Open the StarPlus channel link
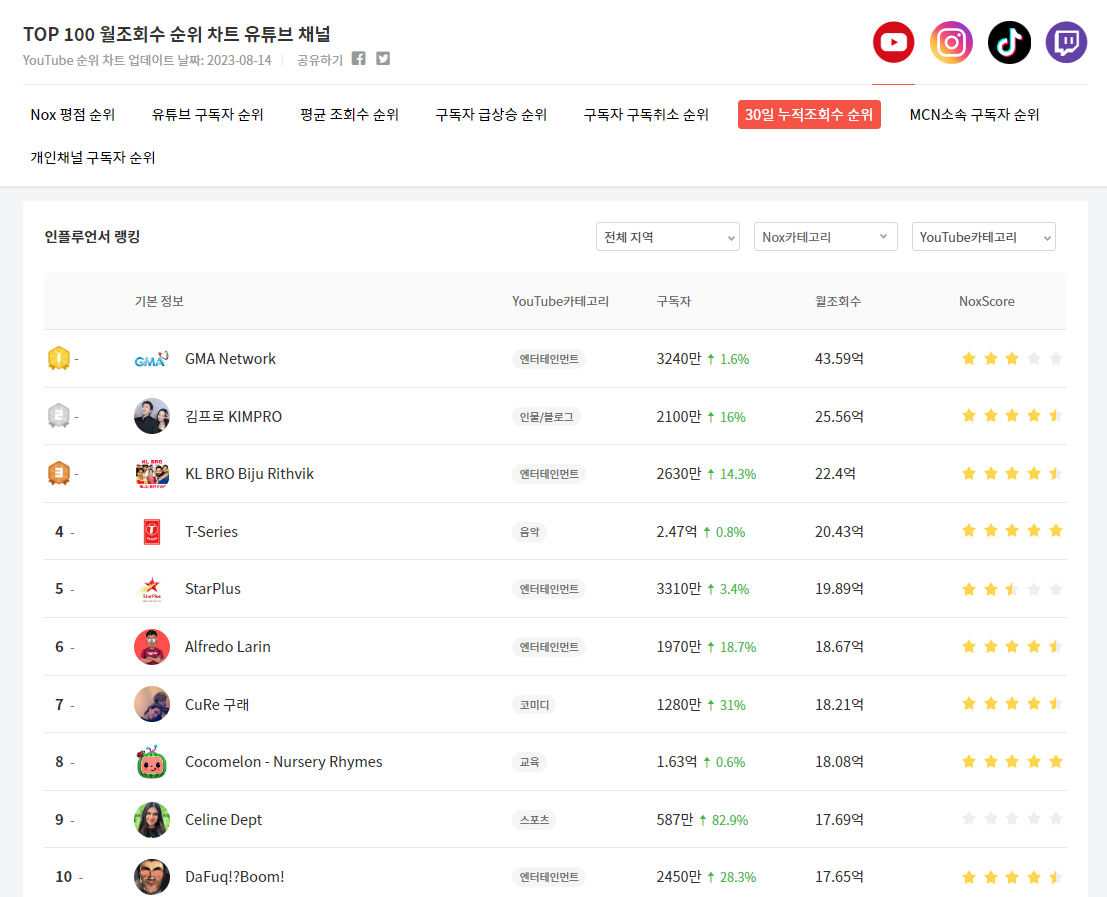 [x=213, y=589]
